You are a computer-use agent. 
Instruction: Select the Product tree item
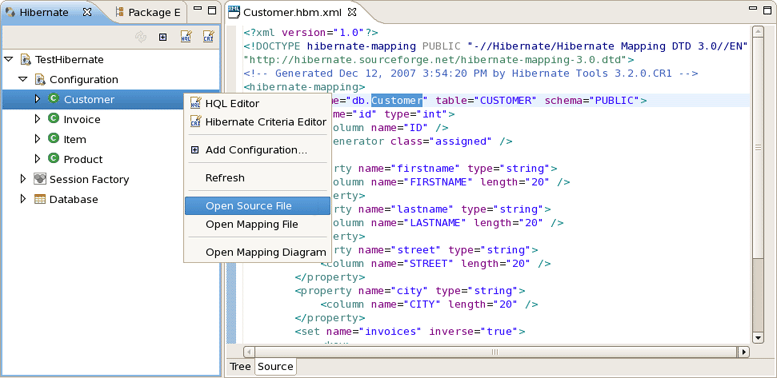point(83,160)
